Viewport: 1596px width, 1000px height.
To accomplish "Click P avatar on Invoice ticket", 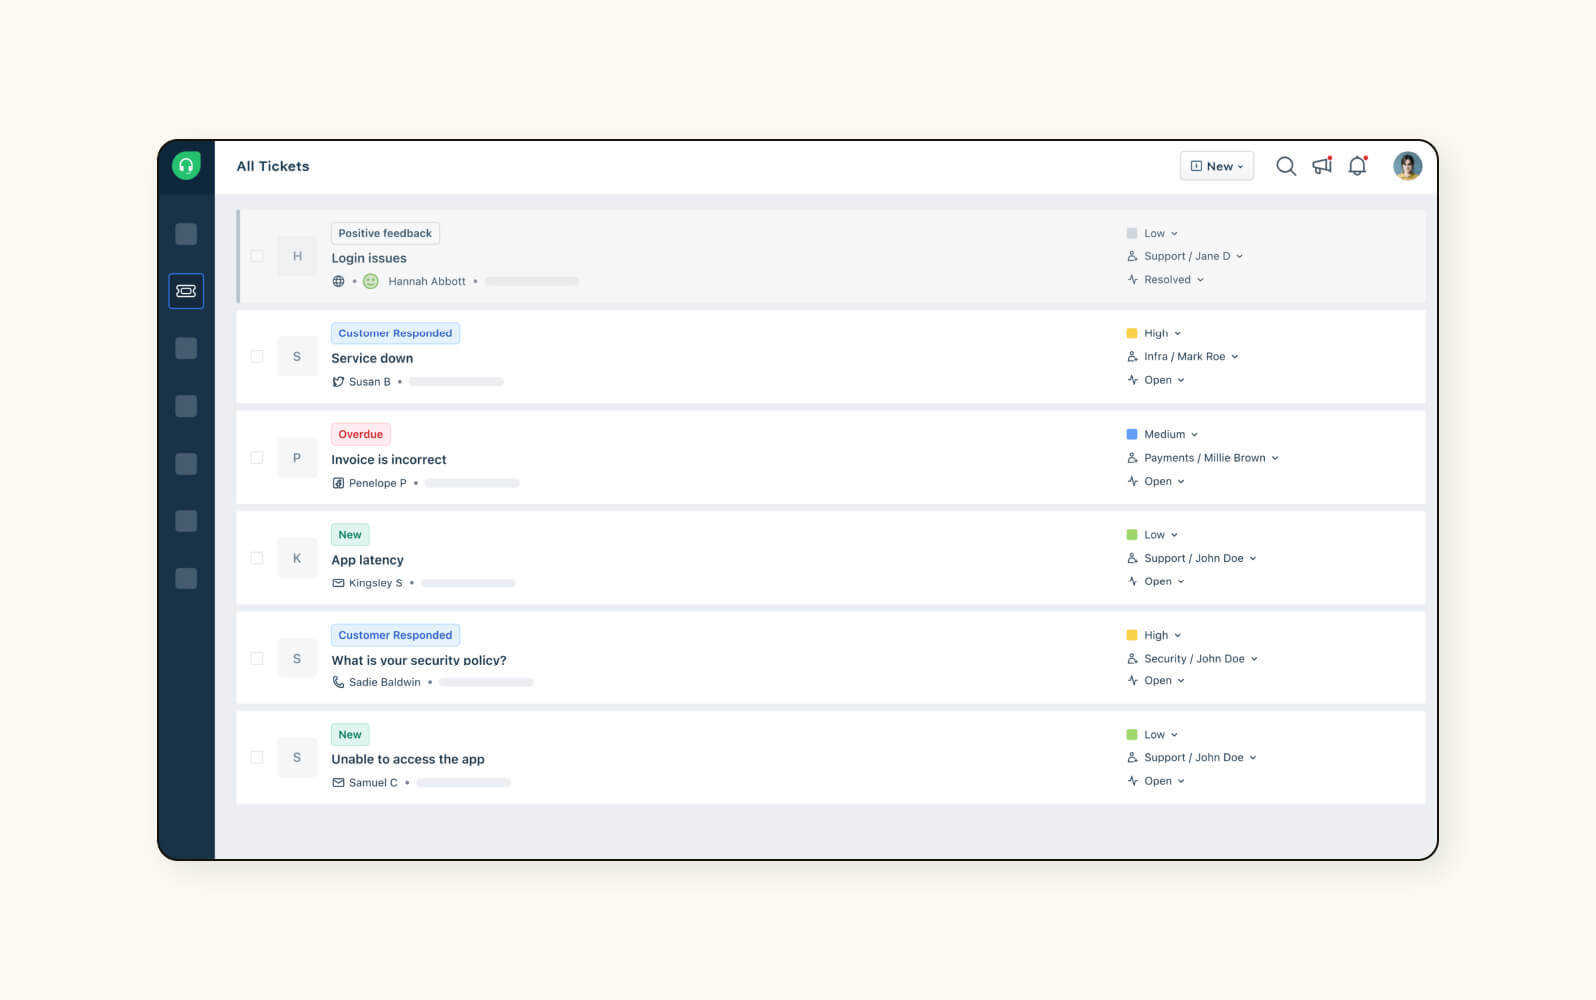I will 297,457.
